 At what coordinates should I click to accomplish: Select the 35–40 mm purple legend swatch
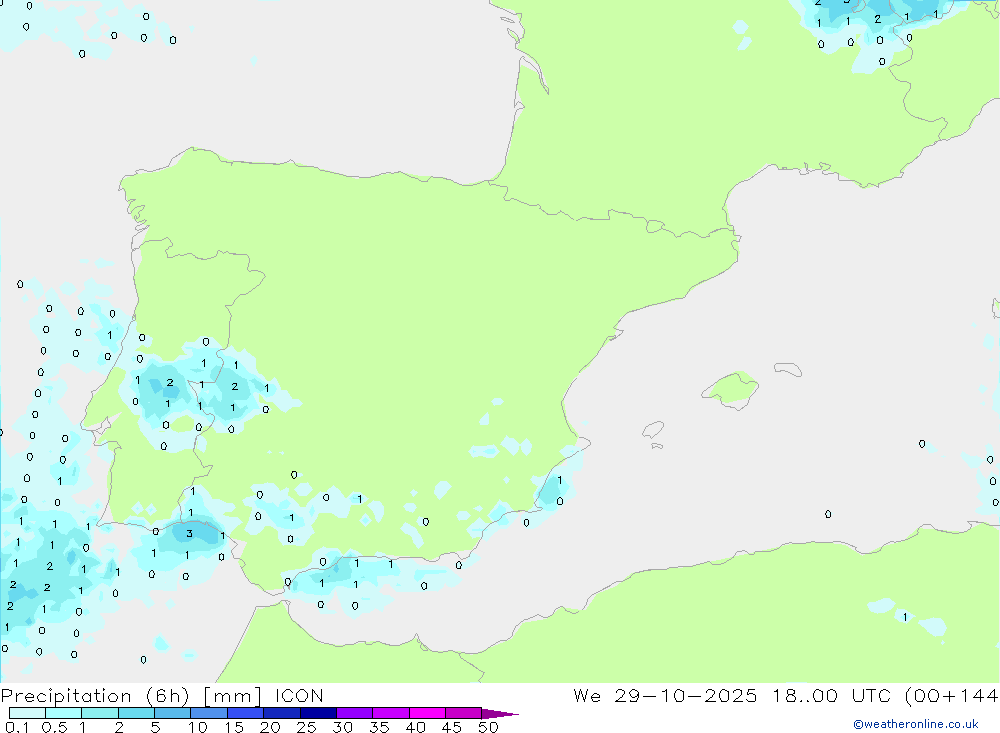391,713
